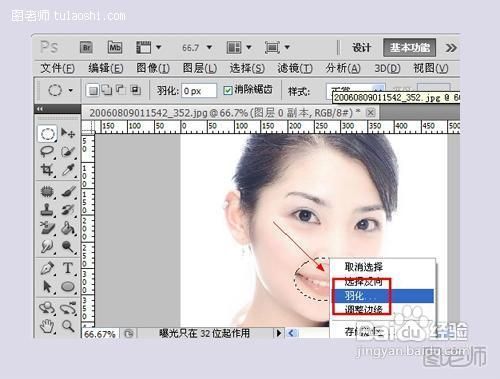Open status bar info options arrow

[279, 333]
